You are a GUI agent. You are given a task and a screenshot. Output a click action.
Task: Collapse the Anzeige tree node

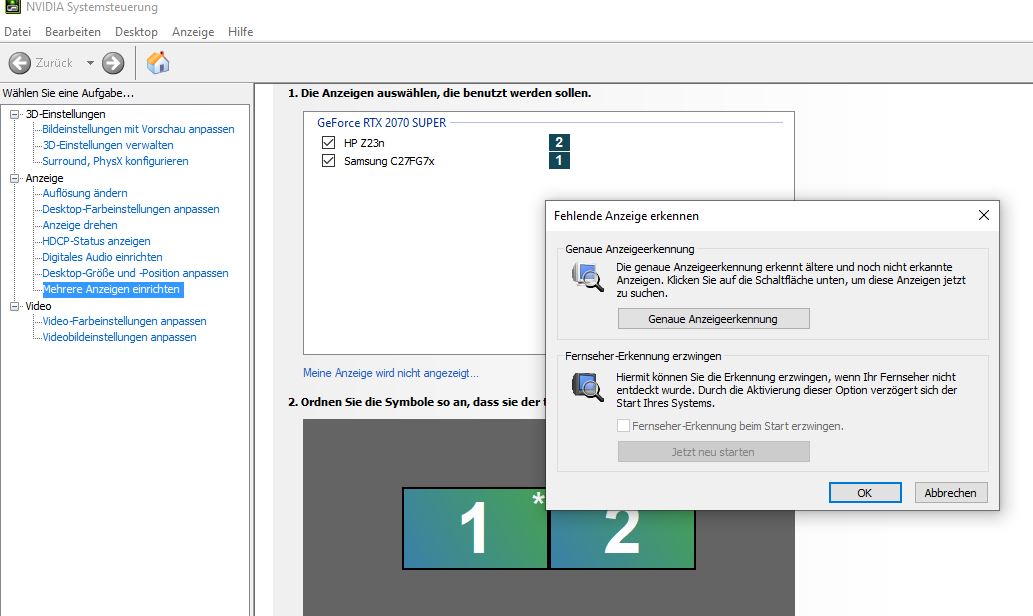point(14,178)
